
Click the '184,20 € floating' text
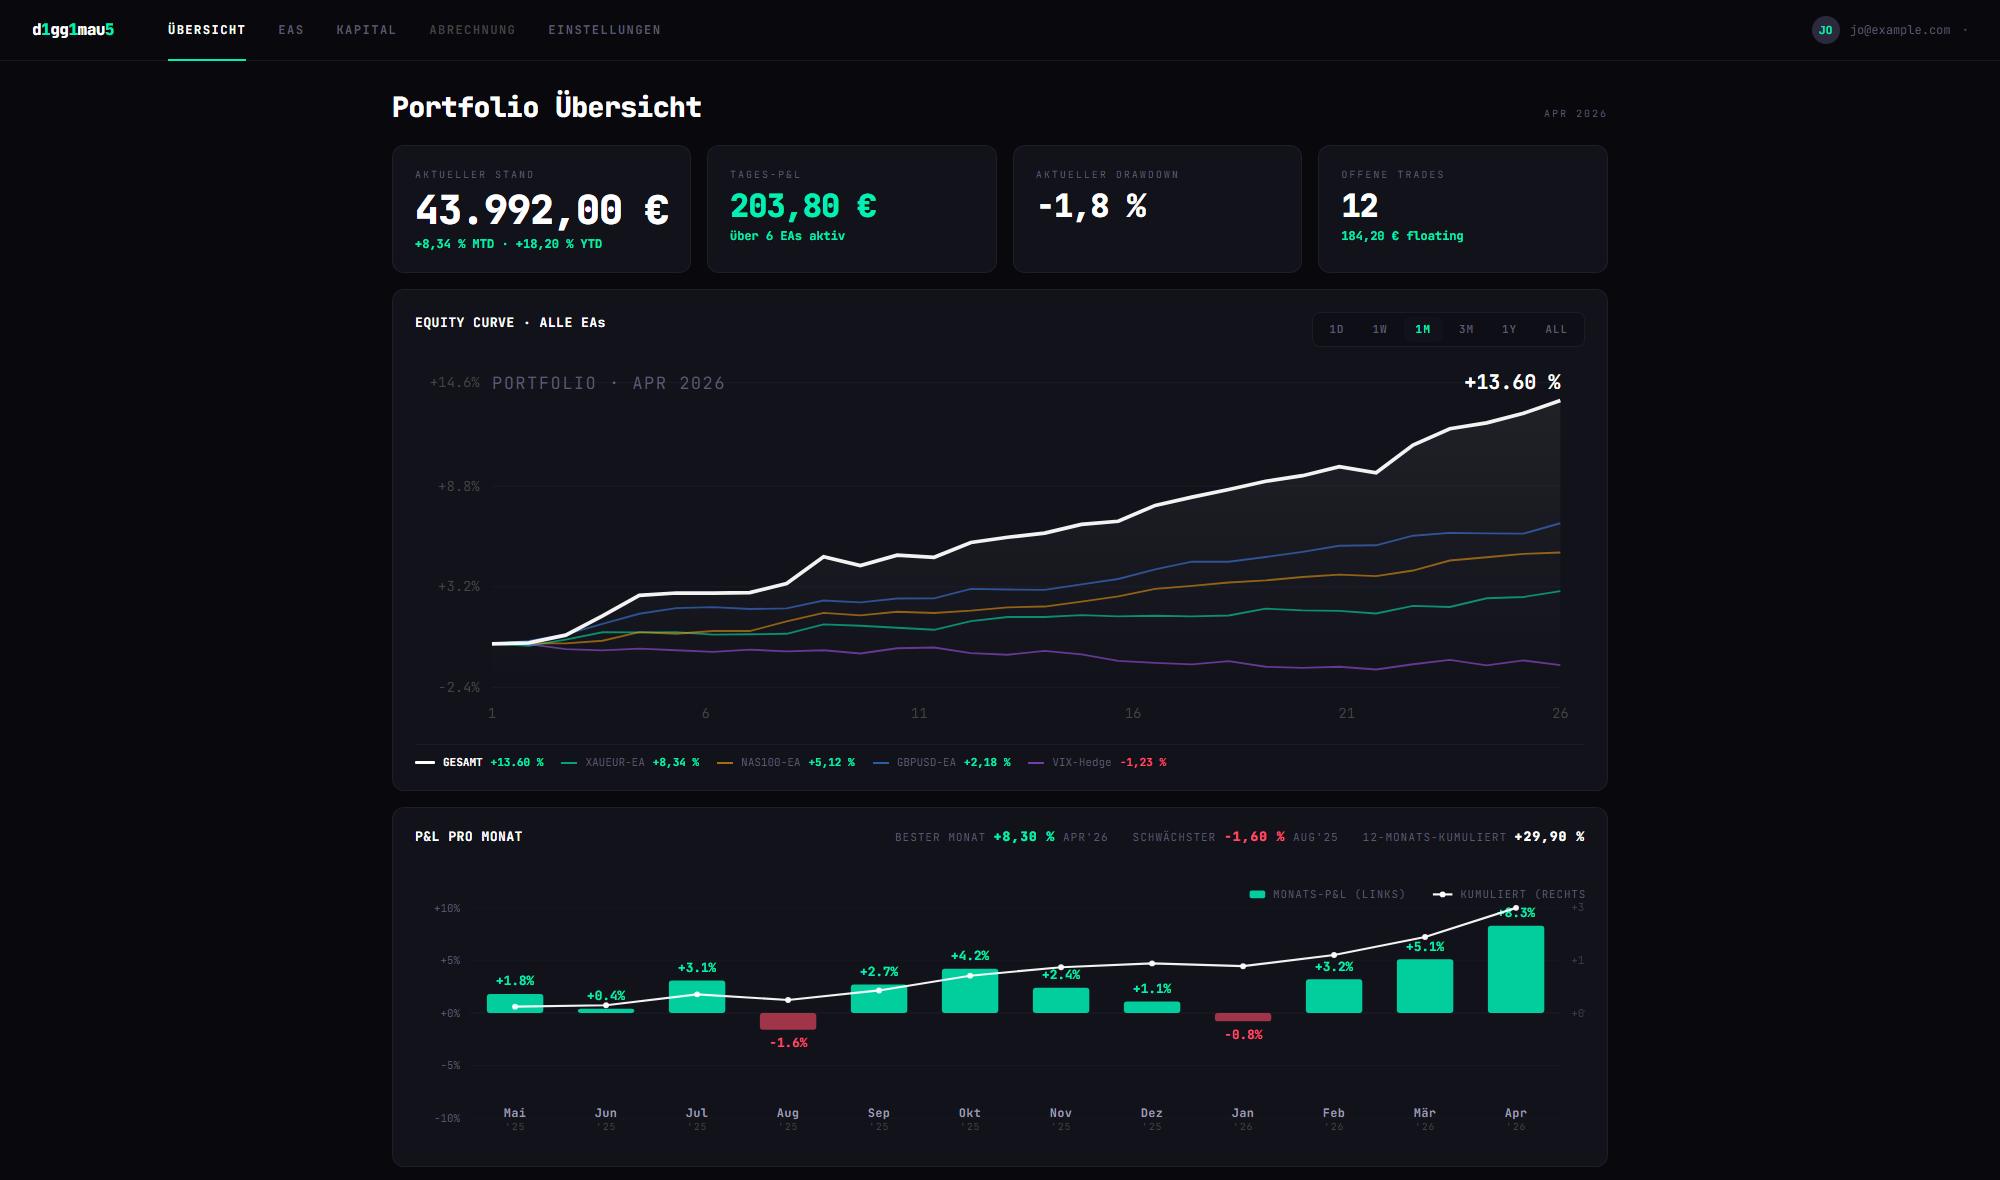pyautogui.click(x=1402, y=236)
